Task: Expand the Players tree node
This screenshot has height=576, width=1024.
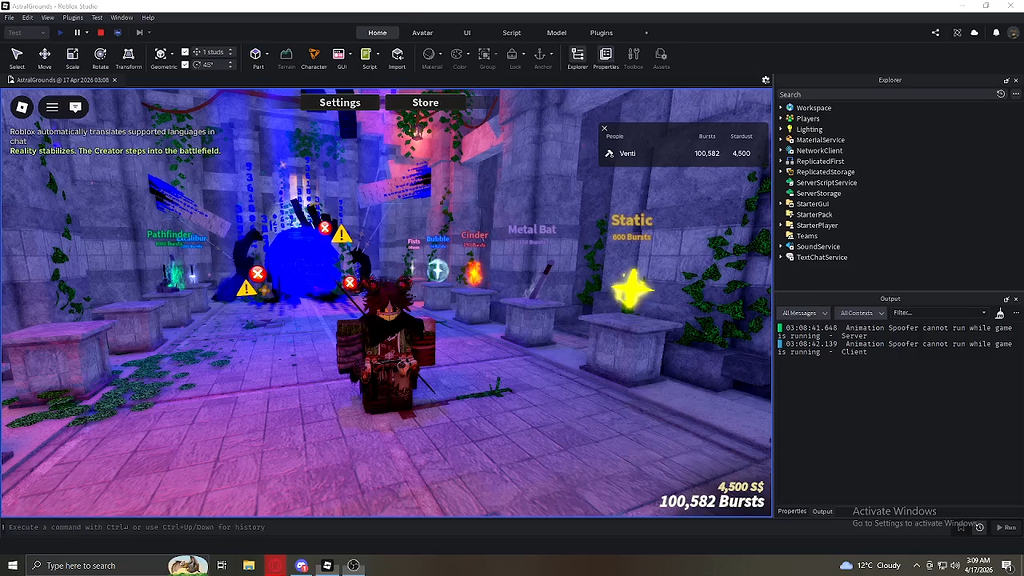Action: tap(780, 118)
